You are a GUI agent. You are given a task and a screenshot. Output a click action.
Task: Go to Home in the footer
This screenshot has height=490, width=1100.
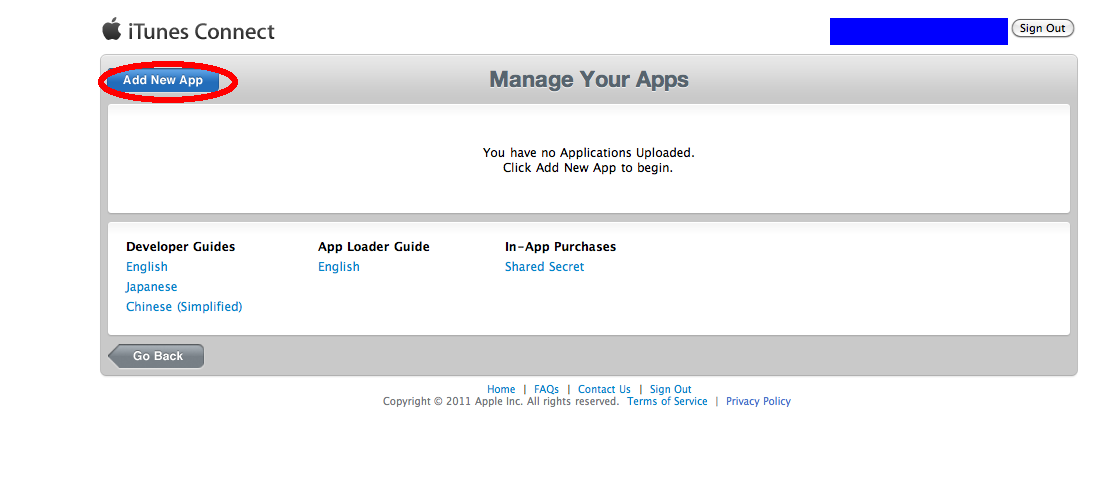[x=501, y=389]
